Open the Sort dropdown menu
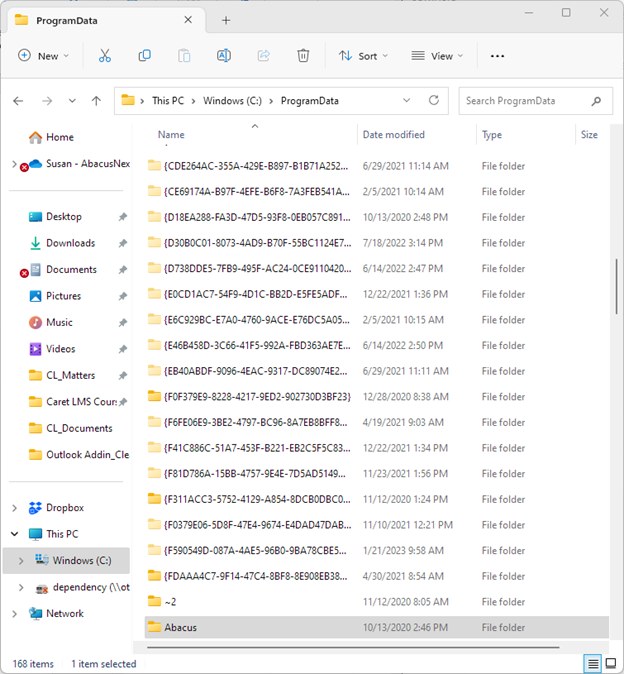The image size is (624, 674). click(x=363, y=56)
